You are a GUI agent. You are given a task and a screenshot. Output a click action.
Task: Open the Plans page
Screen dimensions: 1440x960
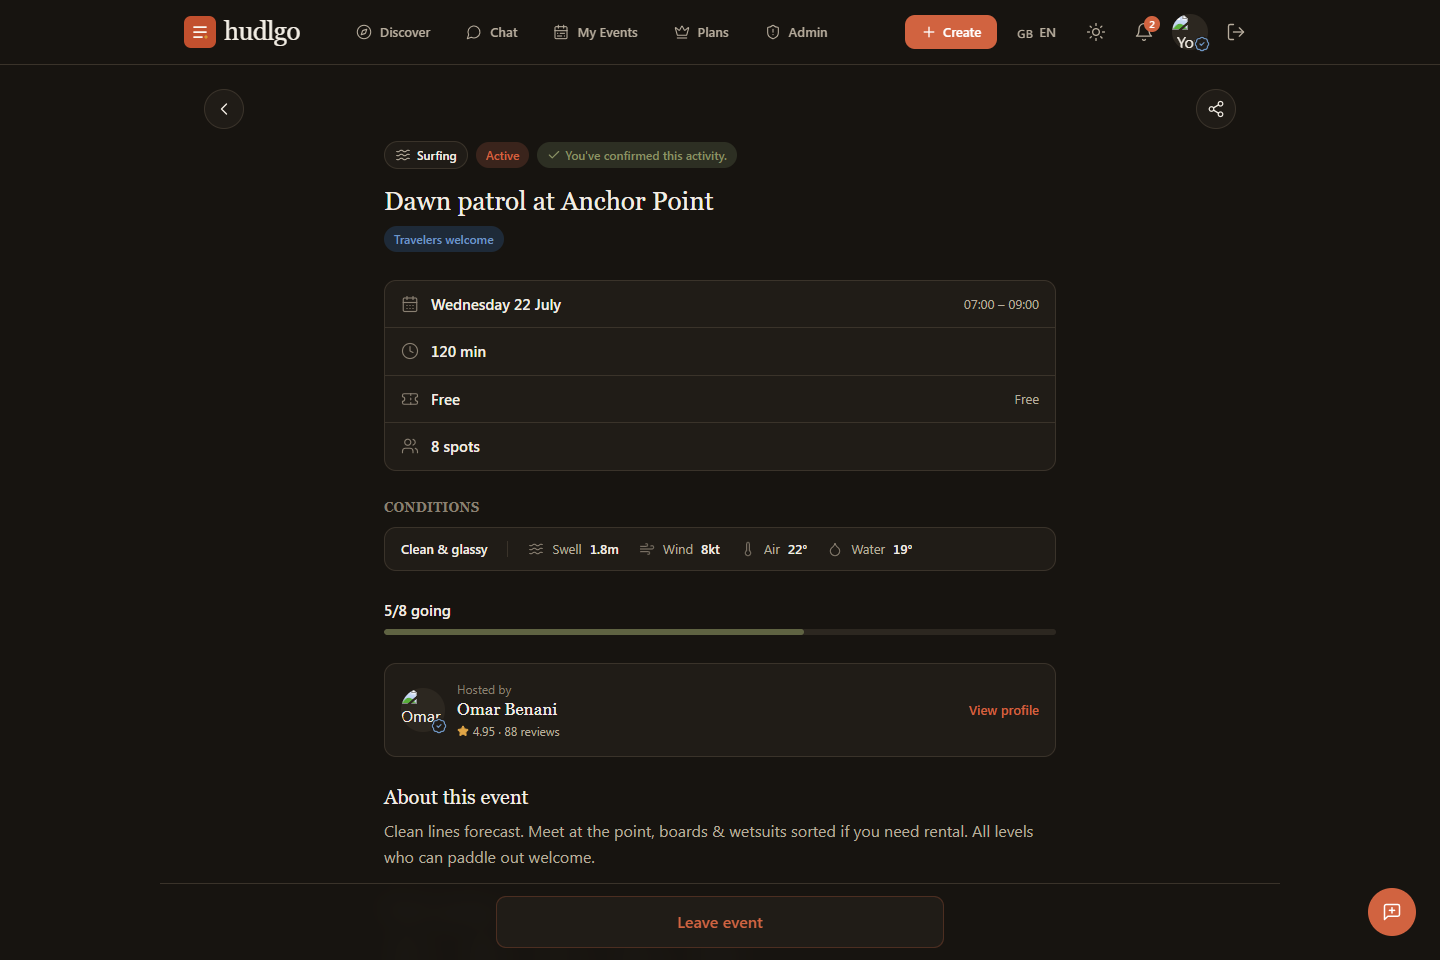point(701,32)
